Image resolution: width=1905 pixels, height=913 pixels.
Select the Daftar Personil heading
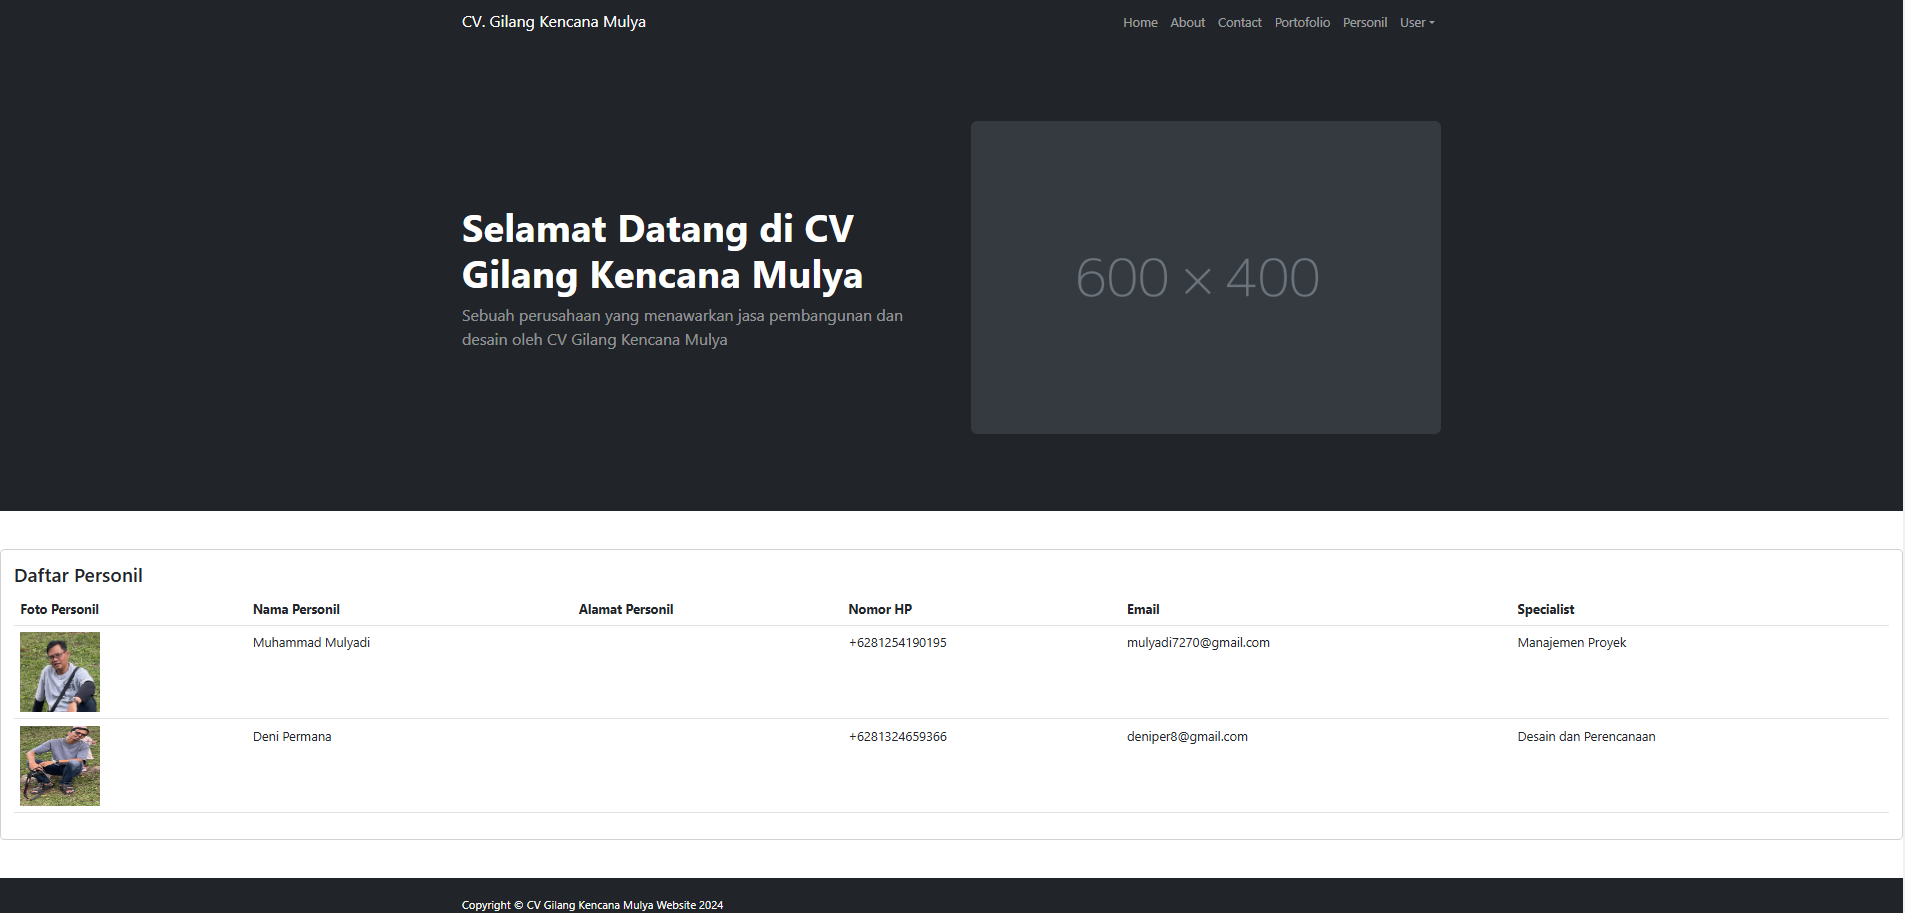coord(79,575)
